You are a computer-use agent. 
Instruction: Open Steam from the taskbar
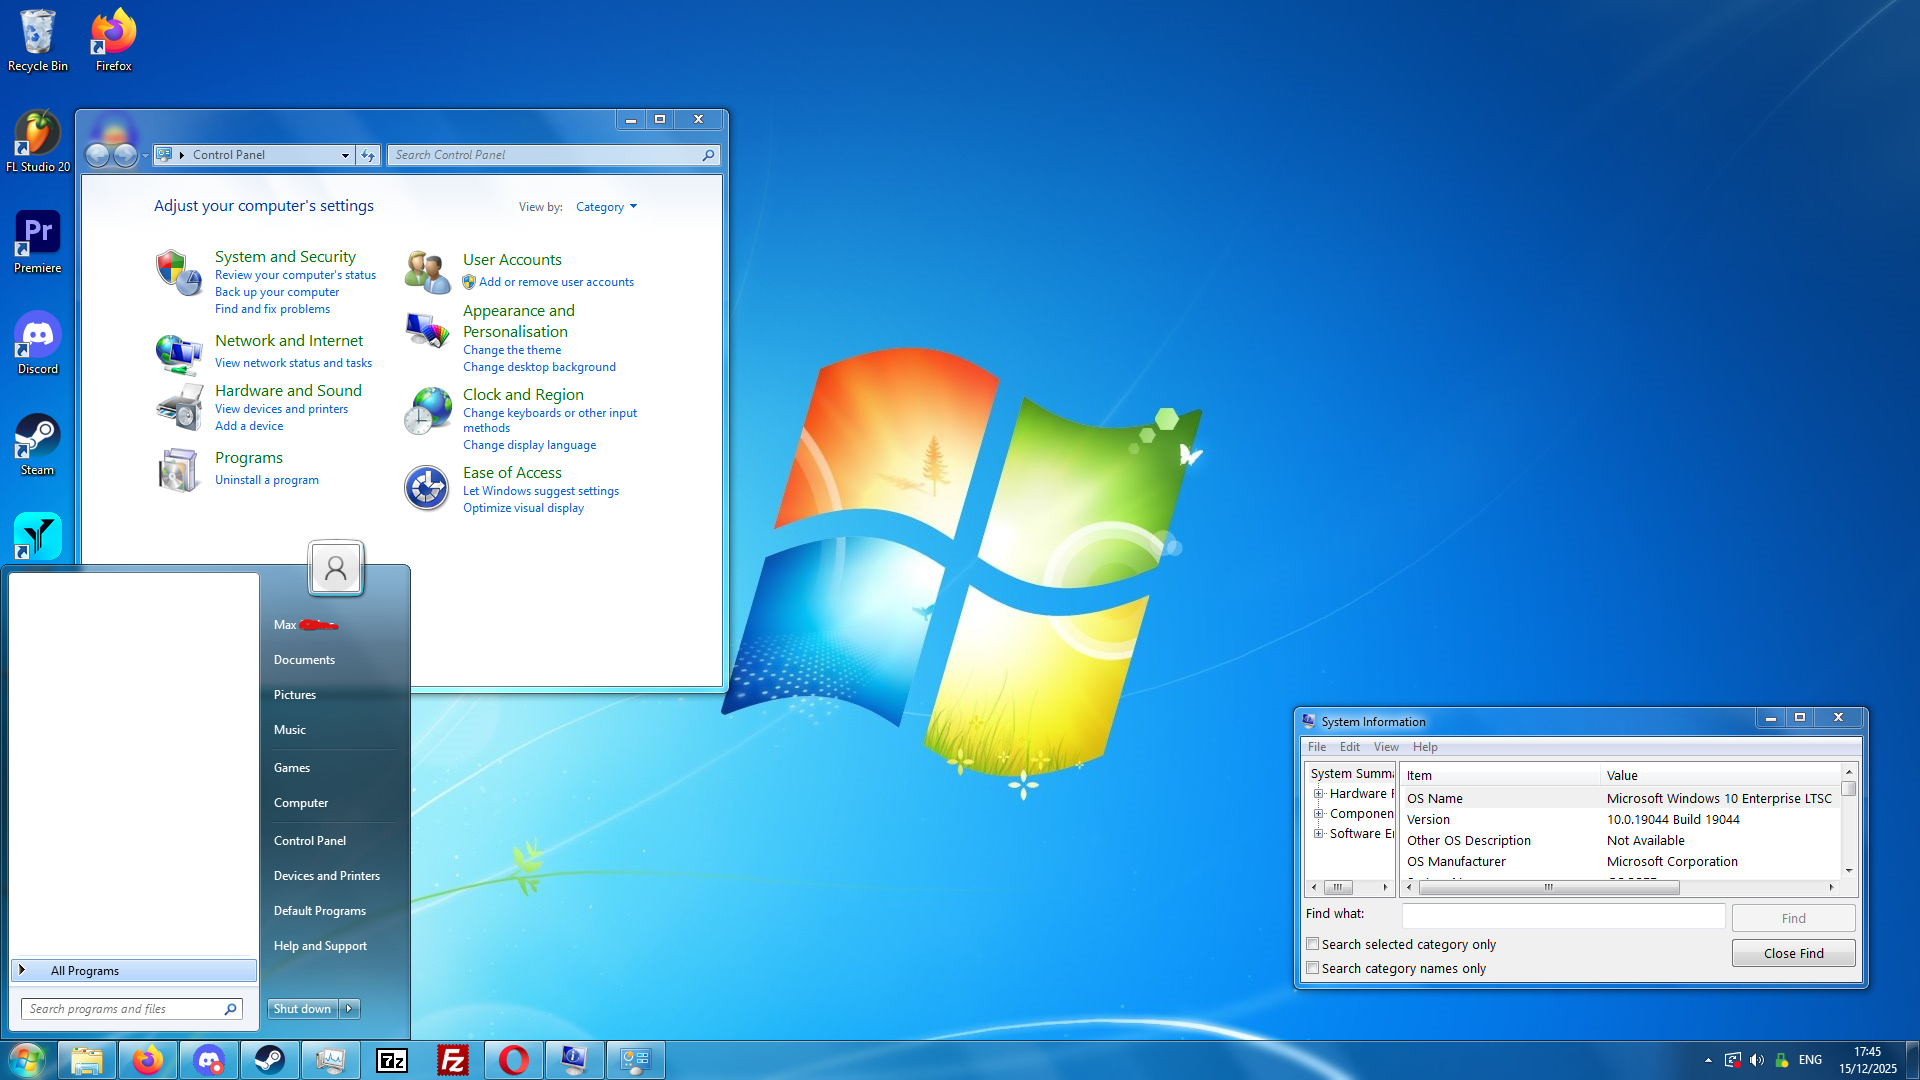(x=269, y=1060)
